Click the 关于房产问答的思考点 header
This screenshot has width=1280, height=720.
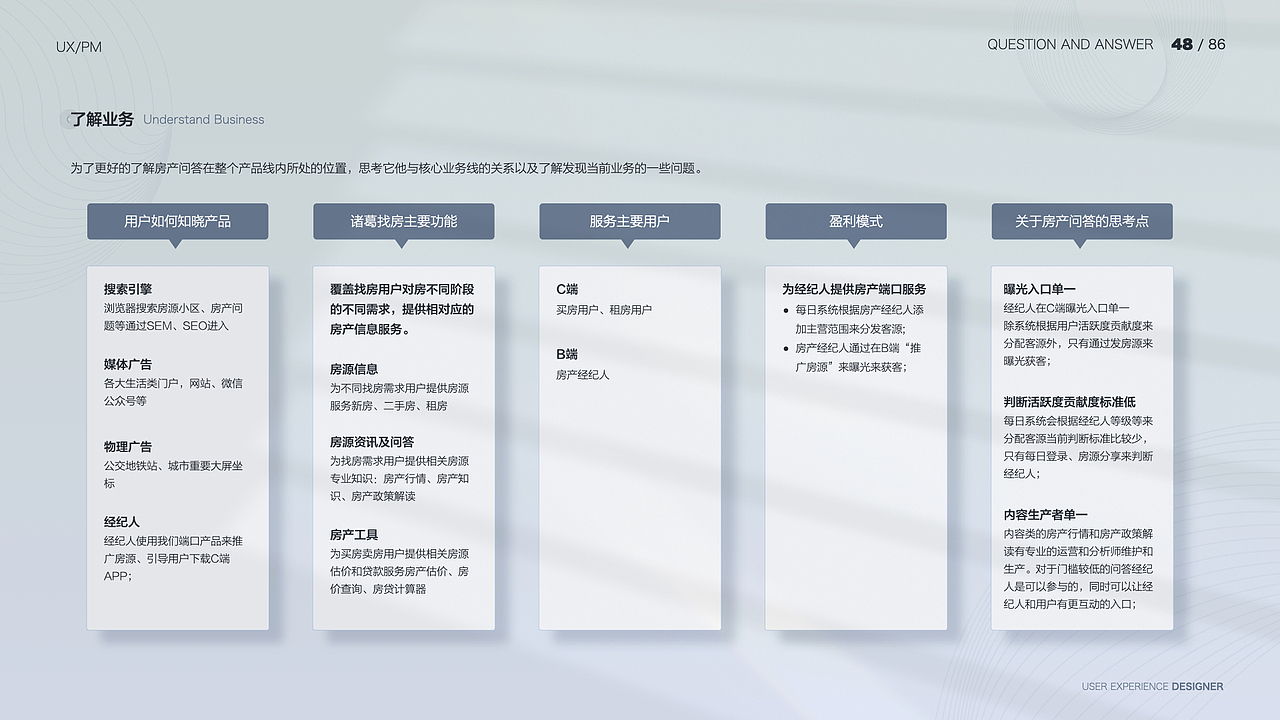[1081, 221]
